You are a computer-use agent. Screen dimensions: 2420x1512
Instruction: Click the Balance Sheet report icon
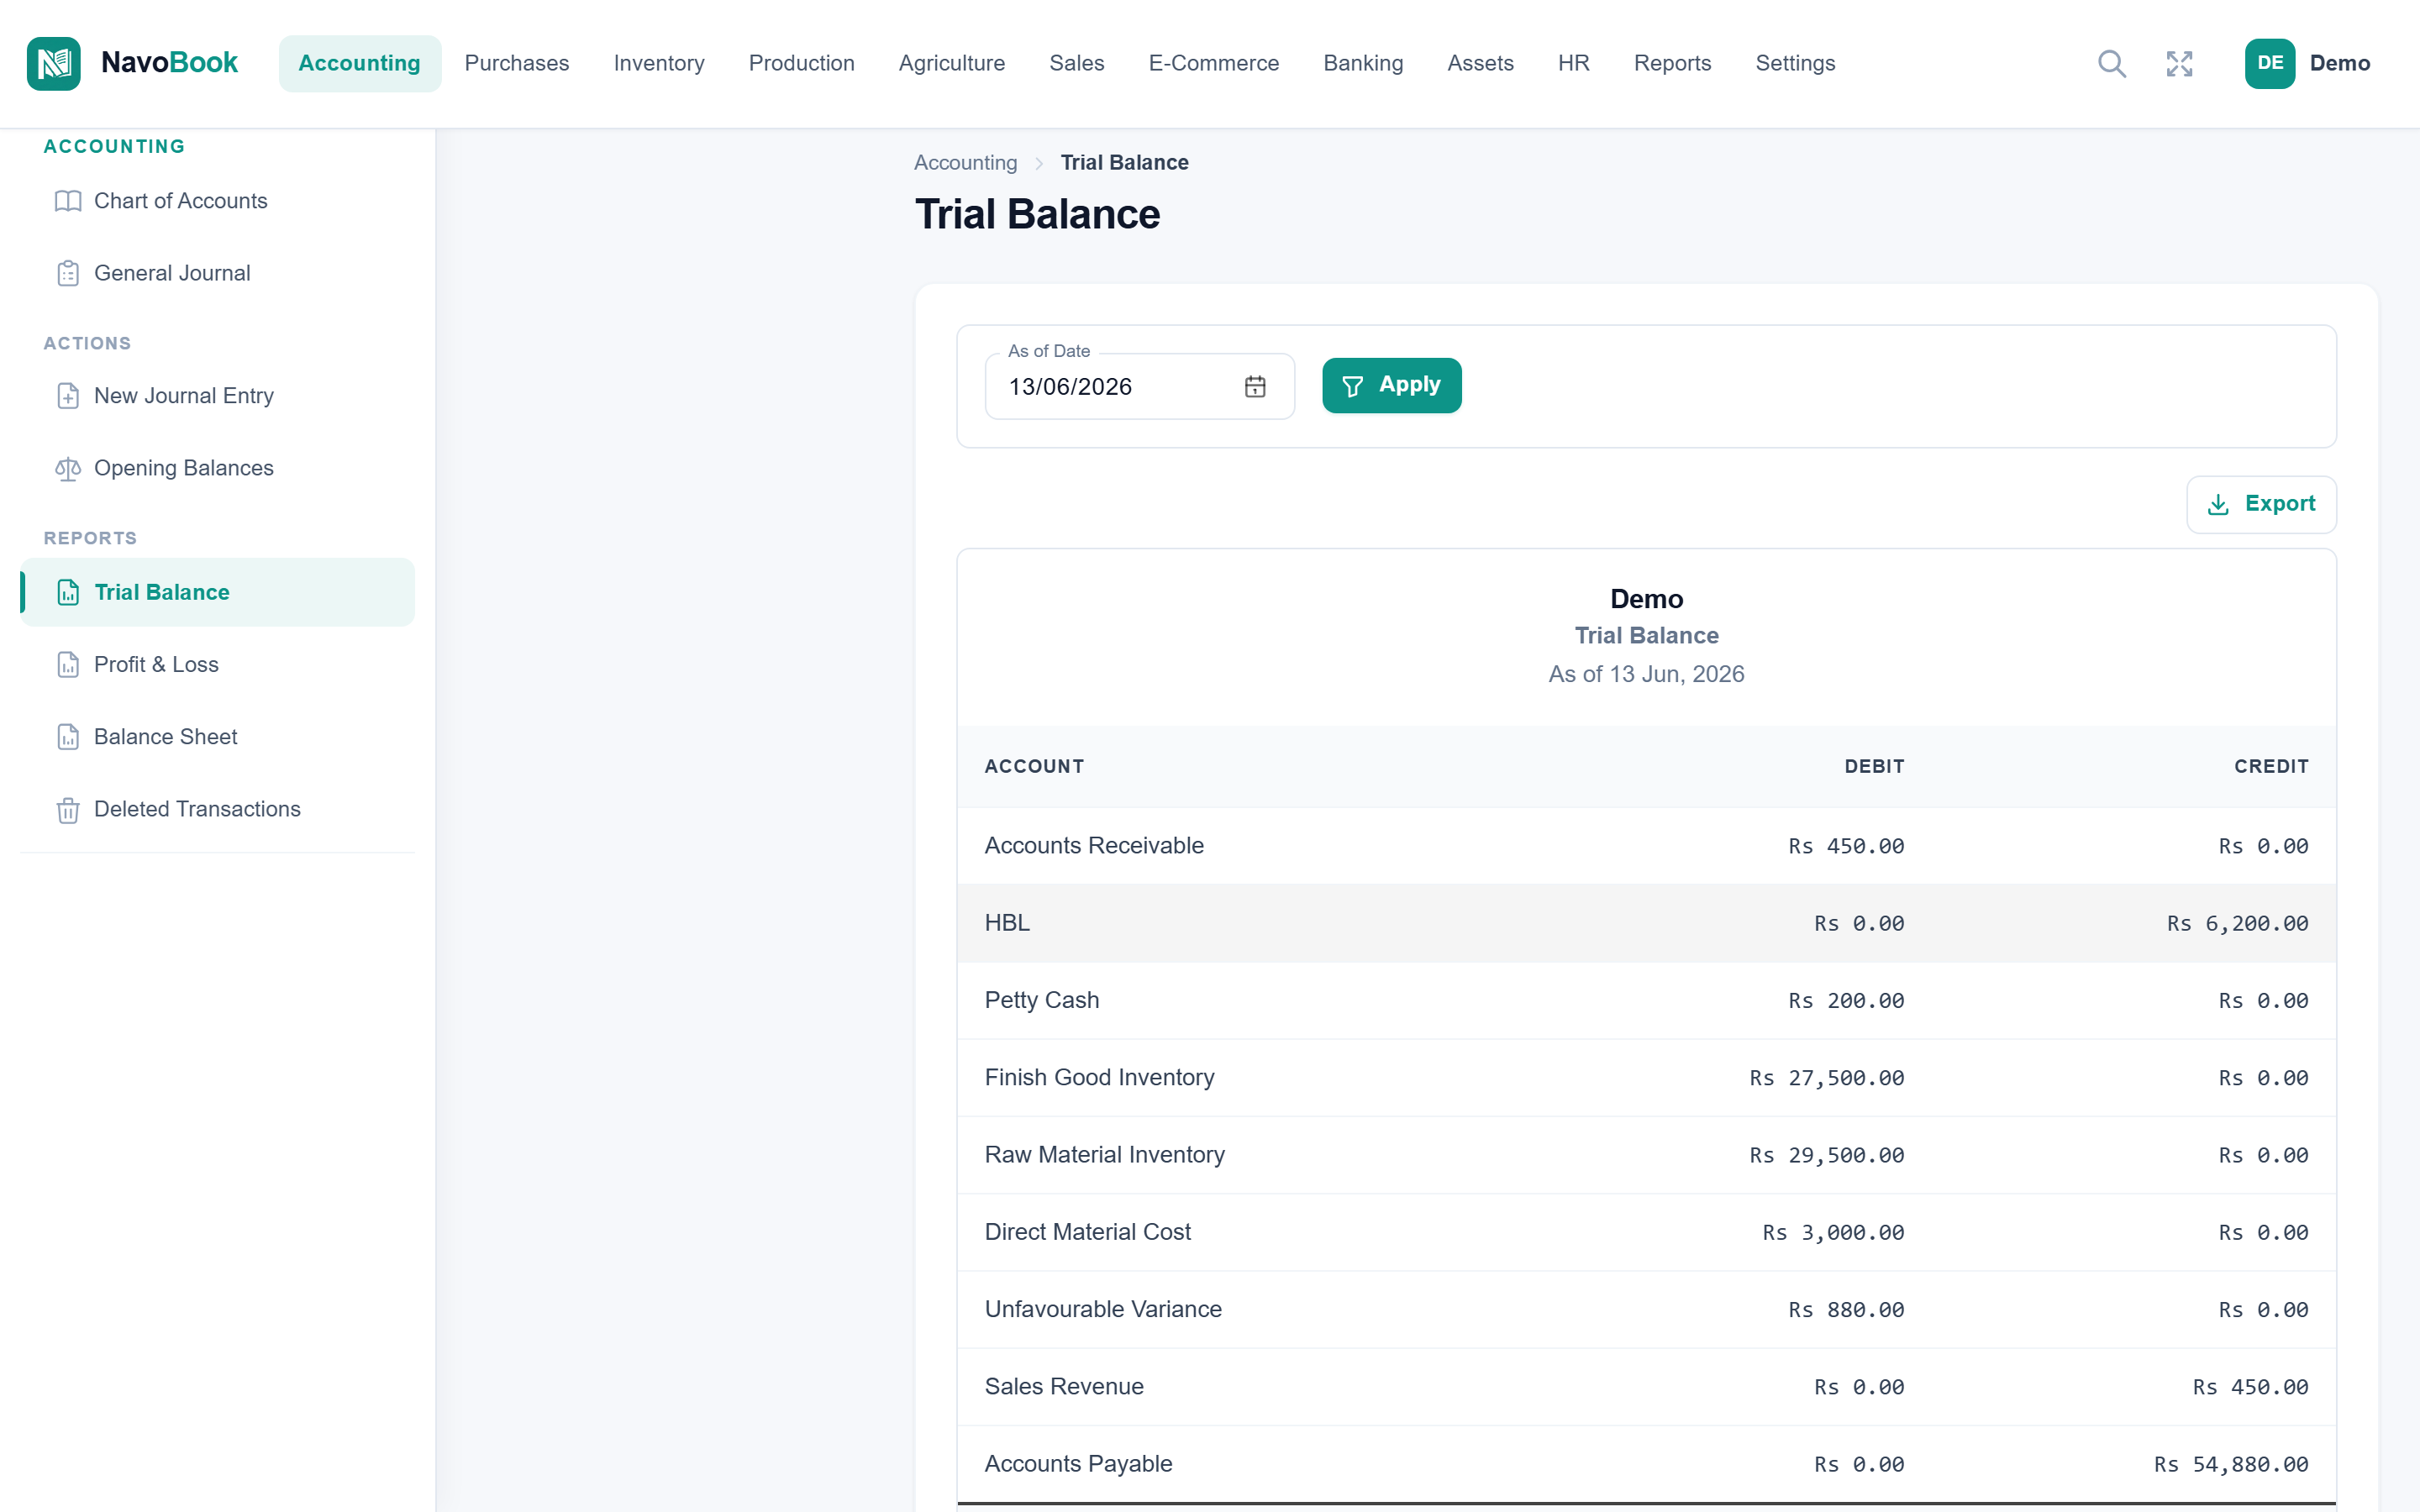coord(68,737)
